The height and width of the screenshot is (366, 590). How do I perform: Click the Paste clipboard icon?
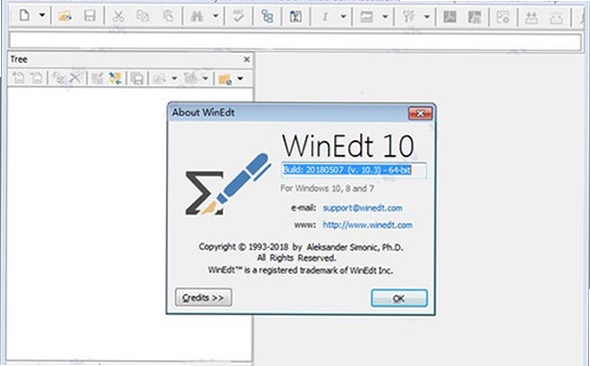[167, 16]
